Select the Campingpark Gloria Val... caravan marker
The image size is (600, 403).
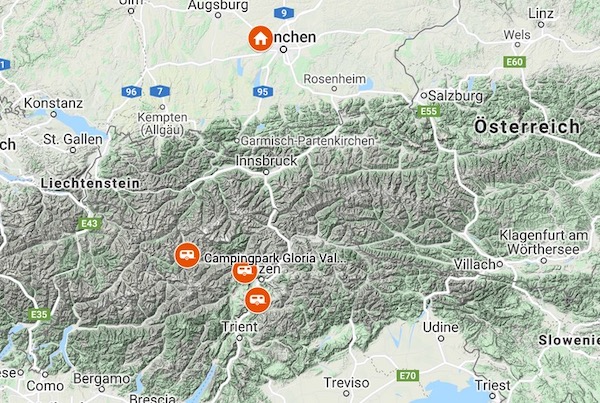(187, 255)
